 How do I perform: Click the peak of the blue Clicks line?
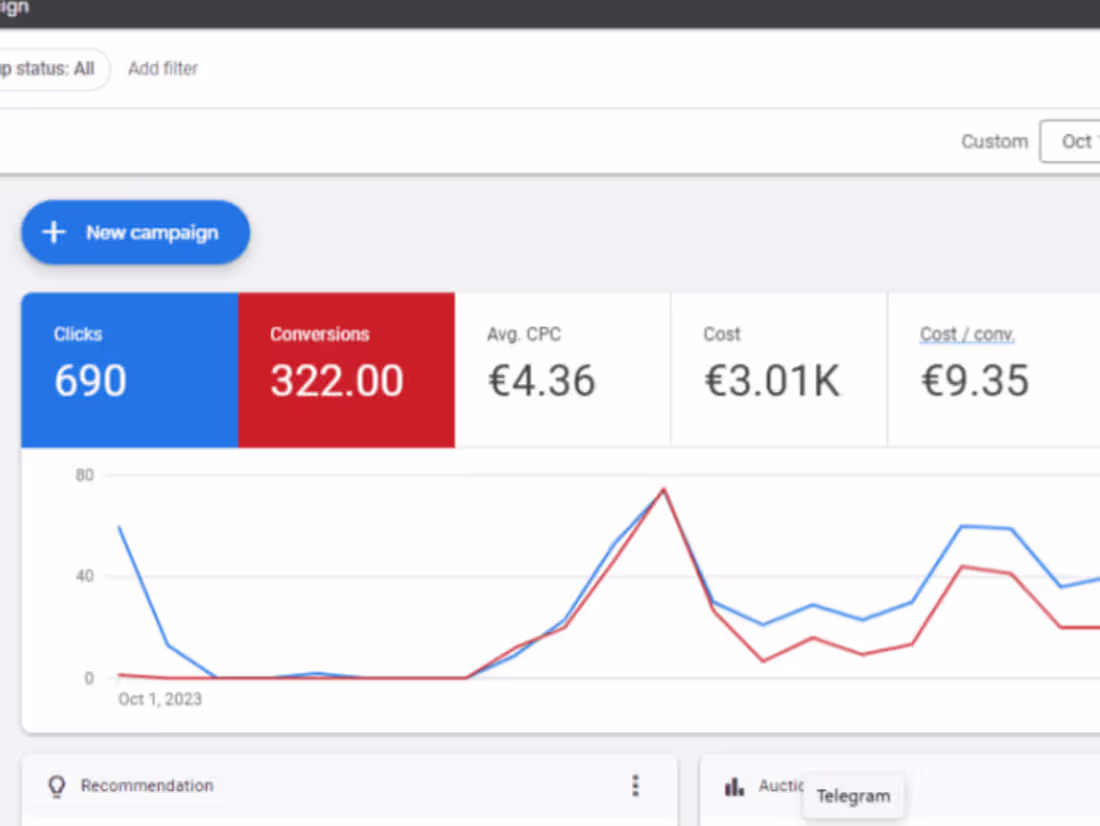coord(662,490)
